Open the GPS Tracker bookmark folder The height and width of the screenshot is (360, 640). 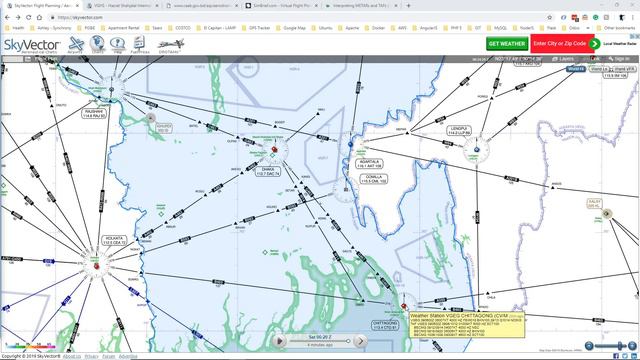256,28
